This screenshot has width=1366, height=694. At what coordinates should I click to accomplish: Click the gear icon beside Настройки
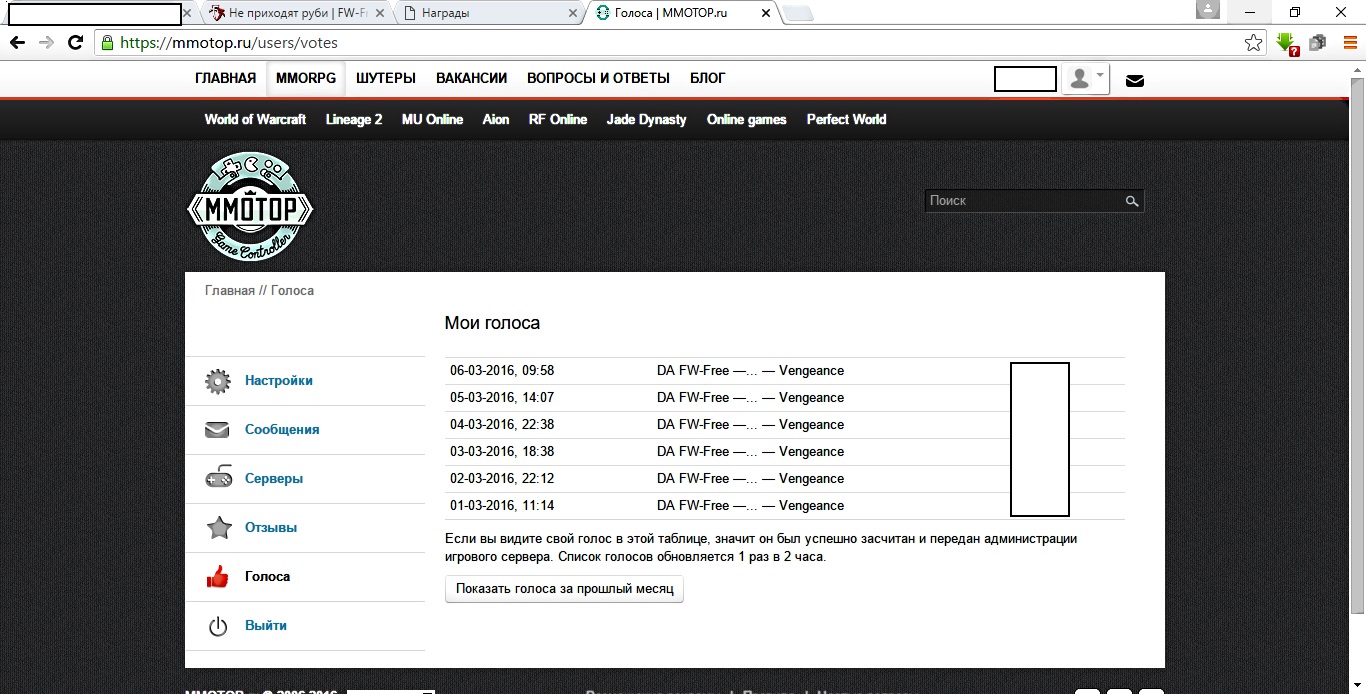[x=218, y=381]
